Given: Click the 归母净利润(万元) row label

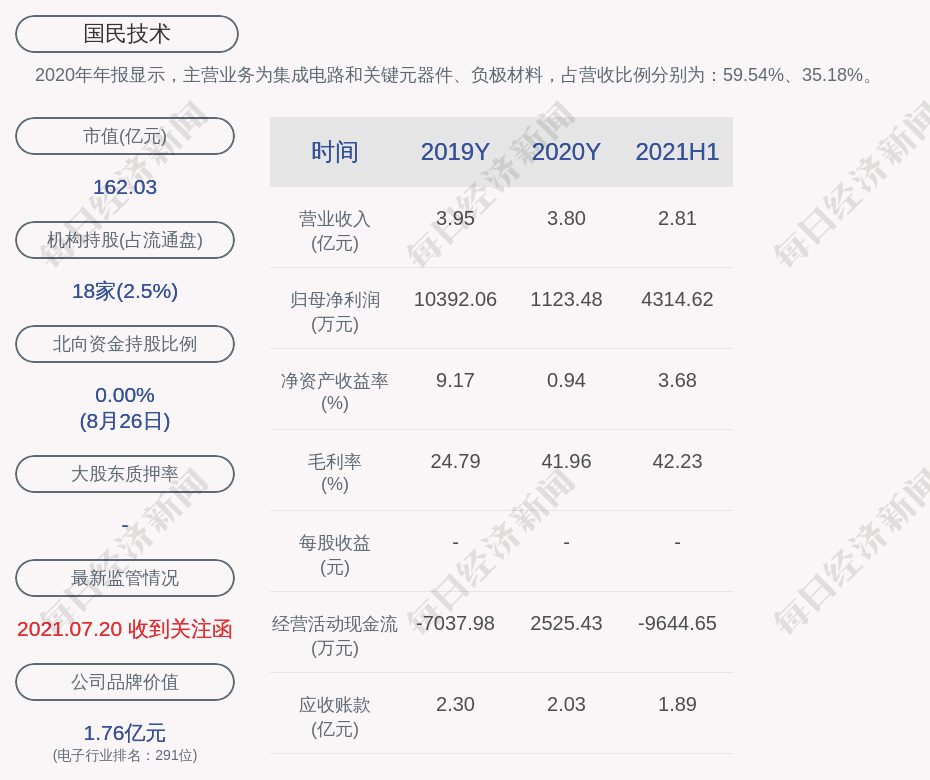Looking at the screenshot, I should tap(335, 311).
